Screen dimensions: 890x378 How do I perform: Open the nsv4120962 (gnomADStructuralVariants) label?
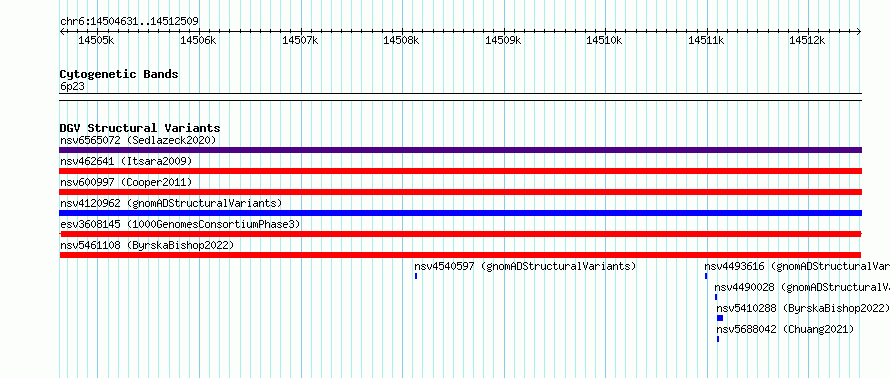click(171, 203)
